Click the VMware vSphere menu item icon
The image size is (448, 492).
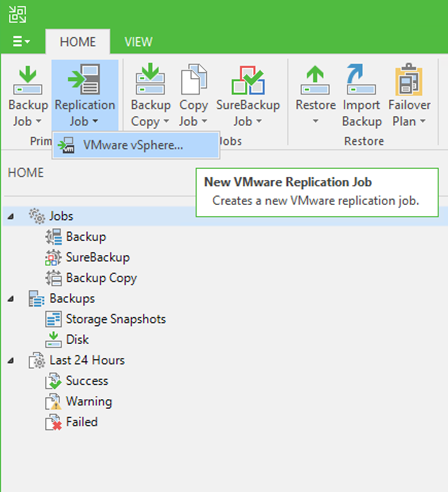click(x=66, y=145)
